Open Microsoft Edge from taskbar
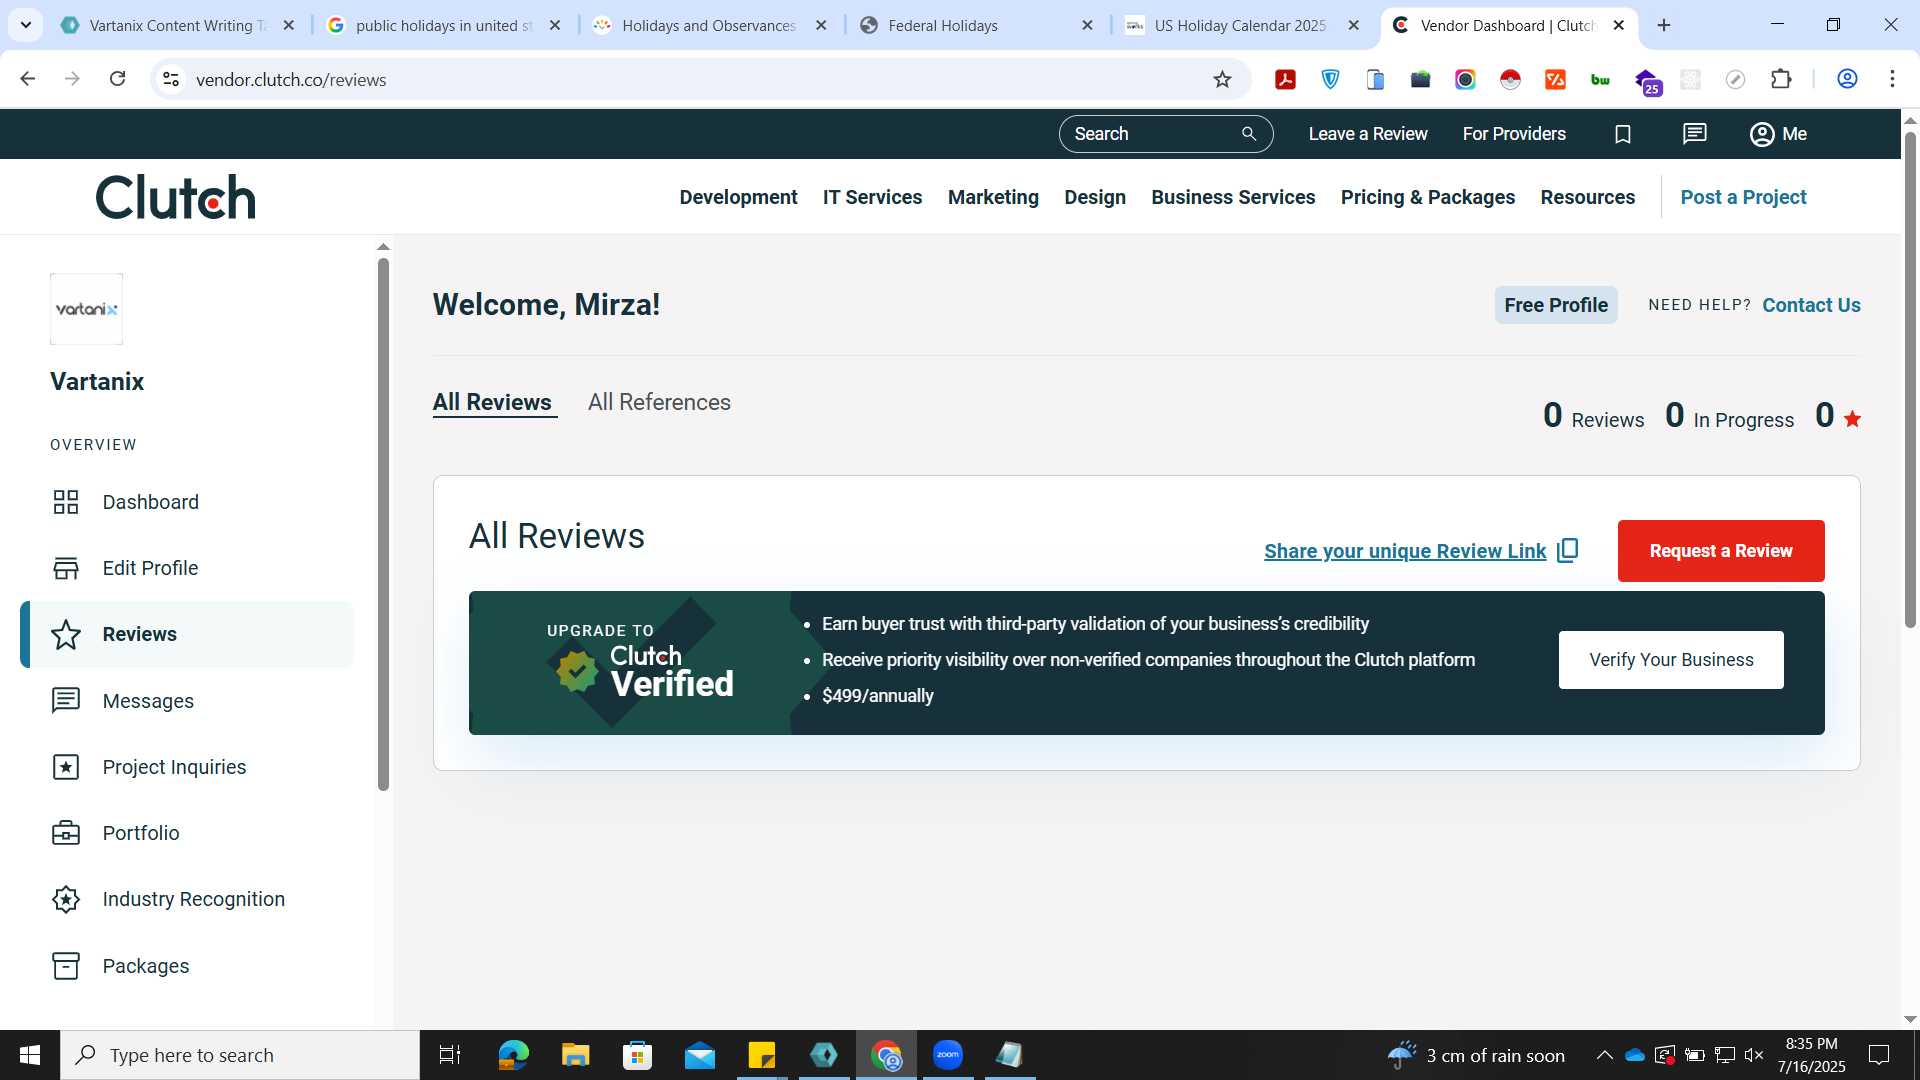This screenshot has height=1080, width=1920. pyautogui.click(x=513, y=1055)
